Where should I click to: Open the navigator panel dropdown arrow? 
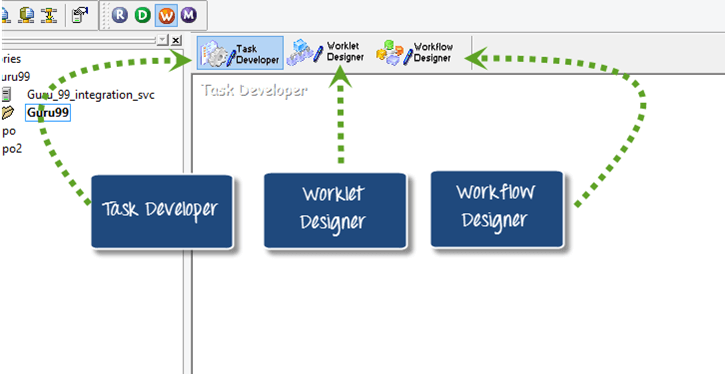point(162,41)
